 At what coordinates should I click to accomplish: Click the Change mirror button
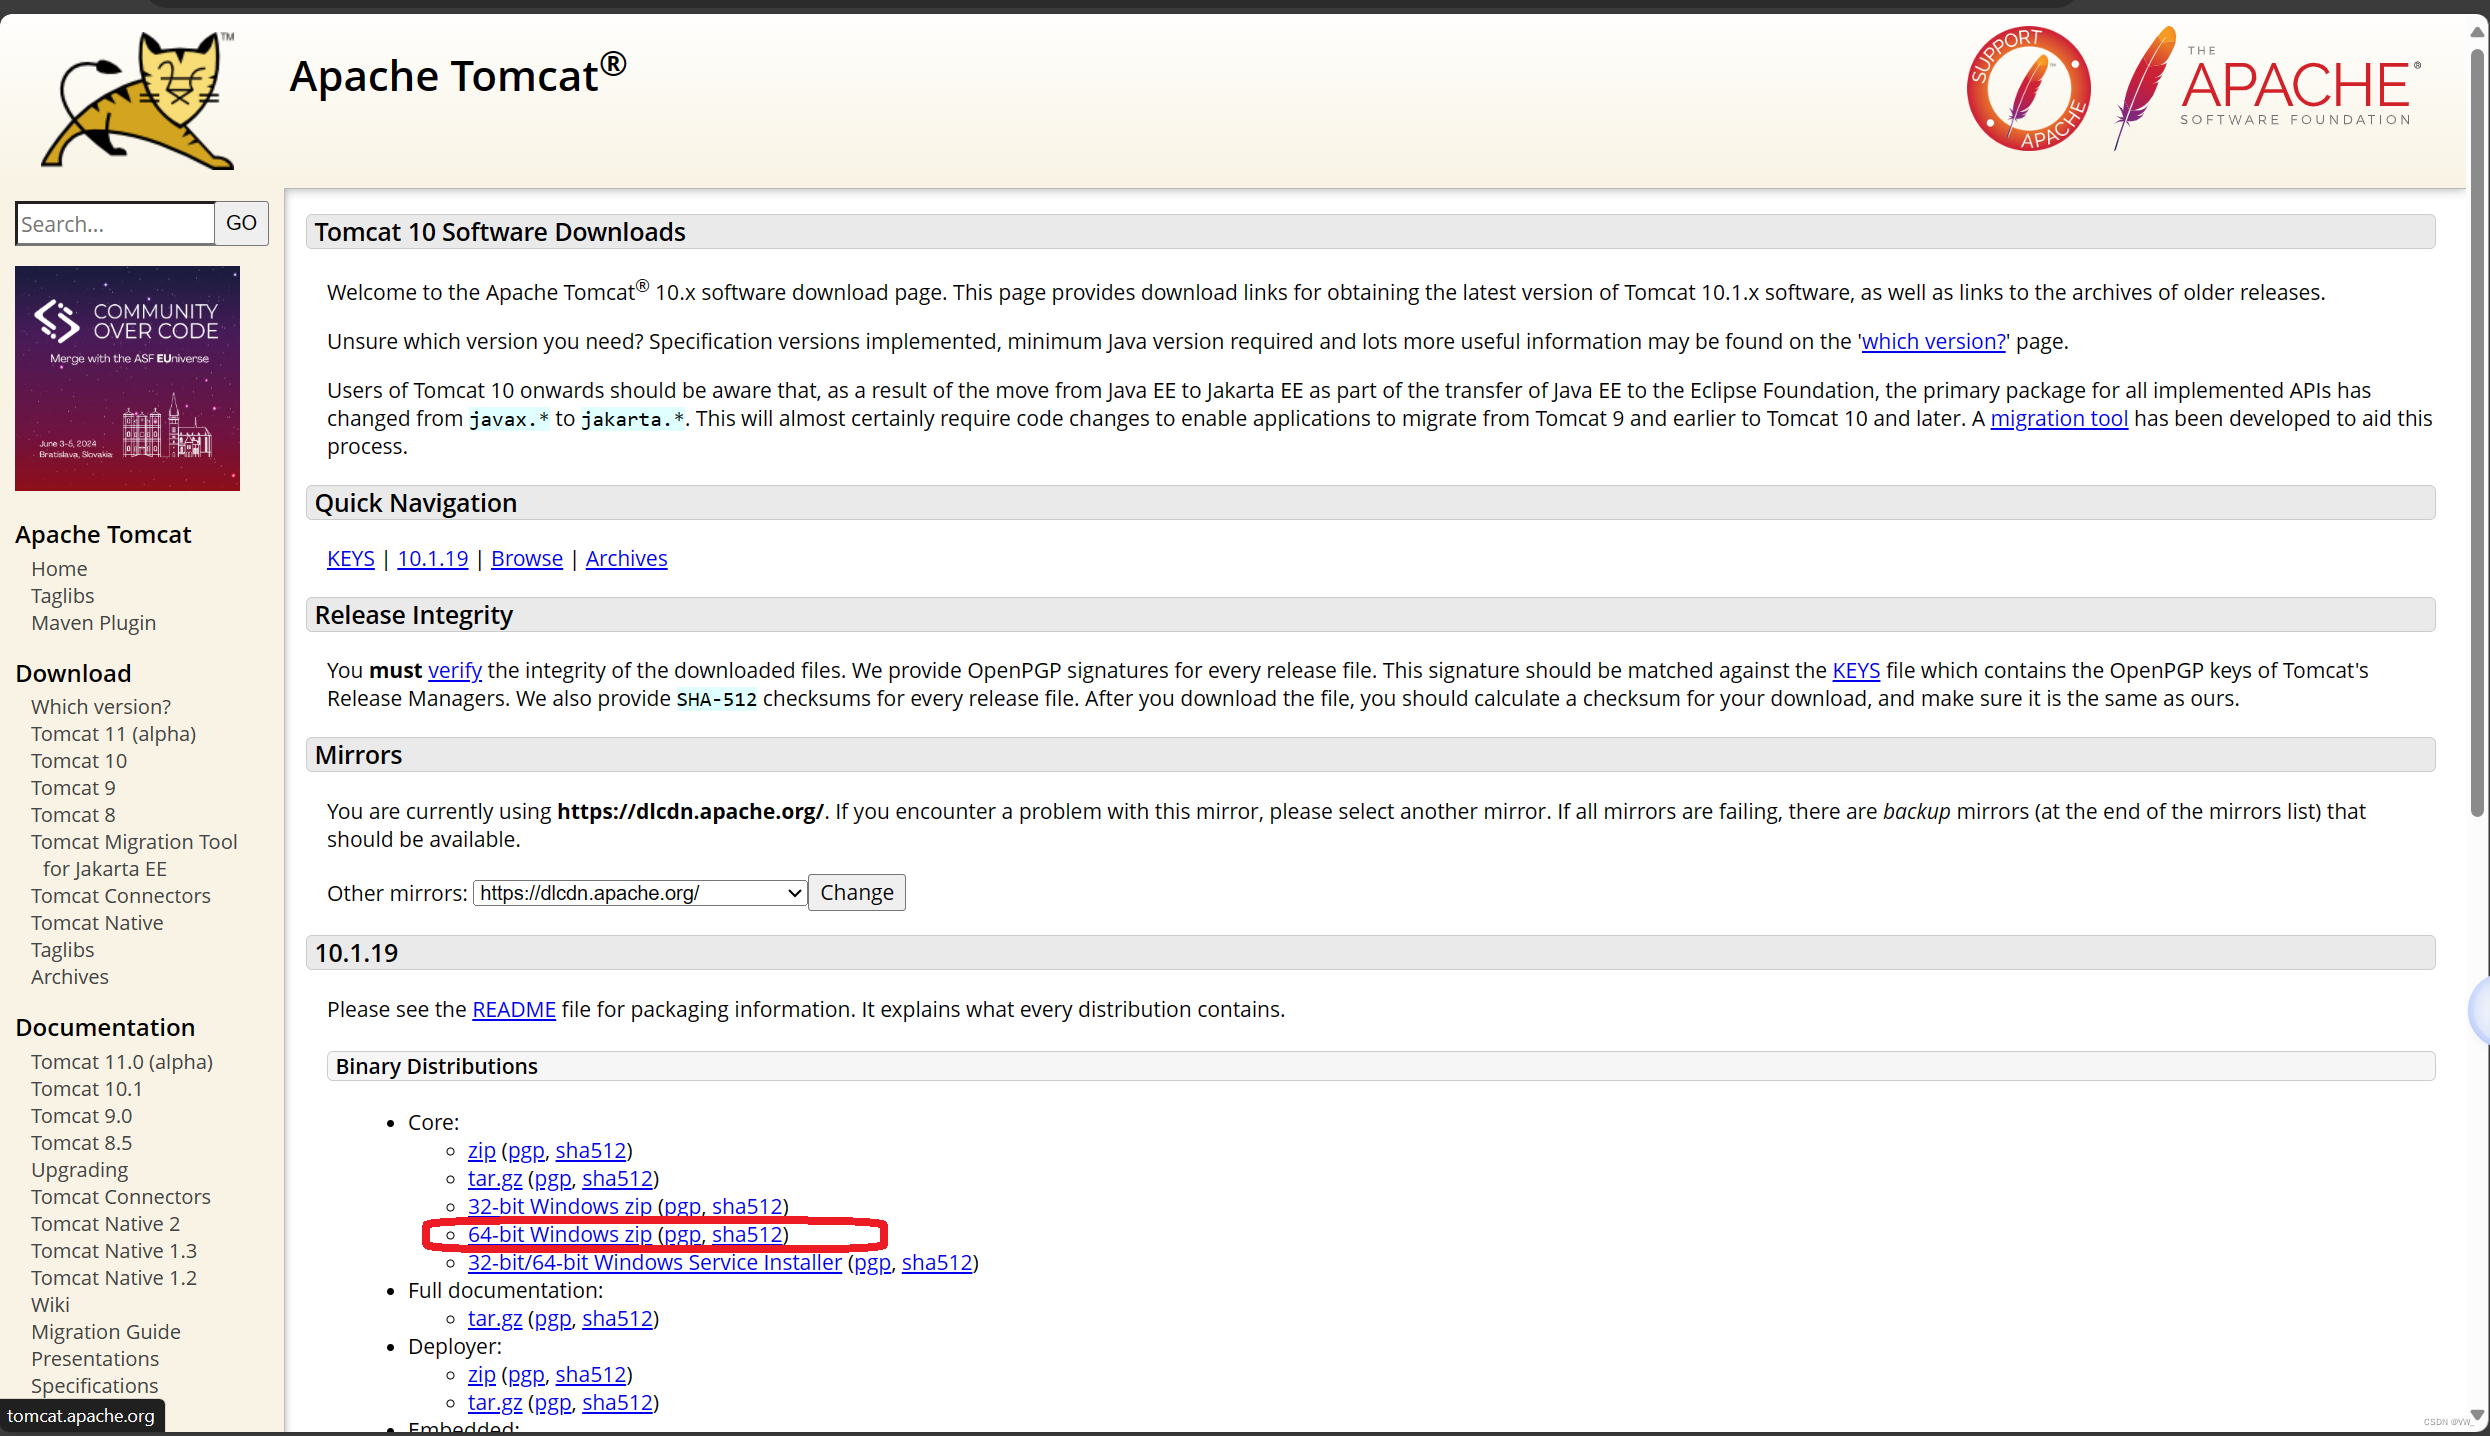(857, 893)
